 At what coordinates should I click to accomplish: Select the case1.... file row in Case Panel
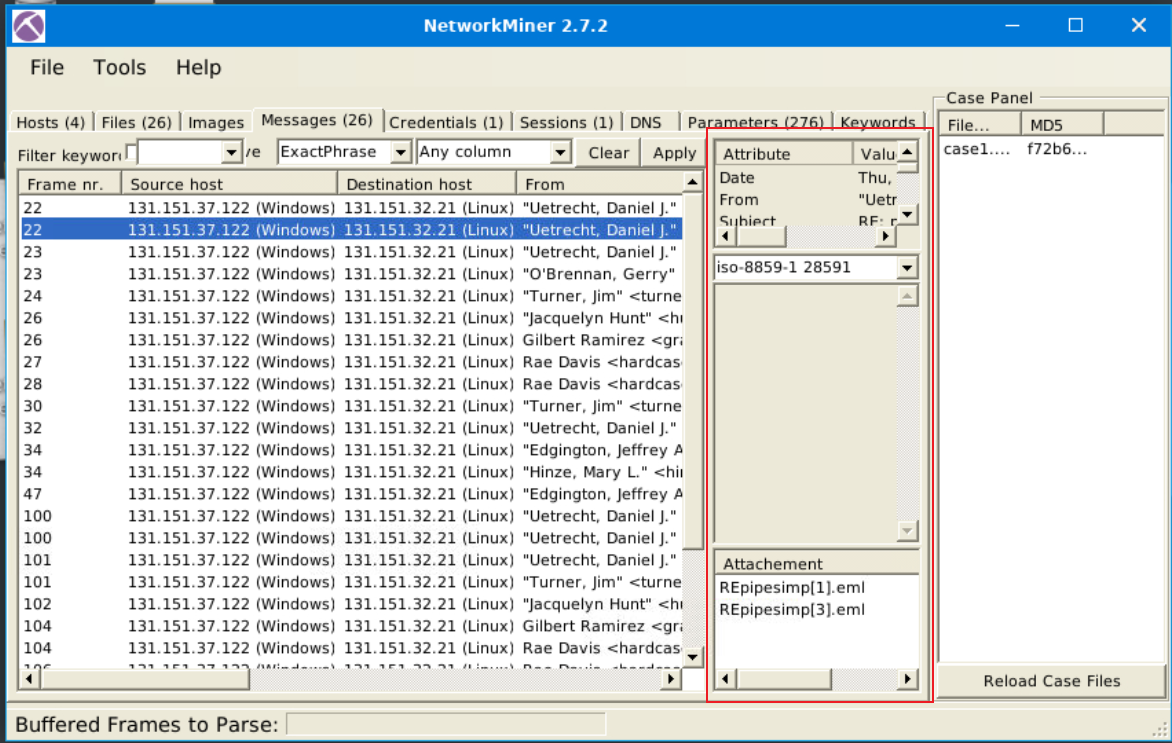point(1050,149)
